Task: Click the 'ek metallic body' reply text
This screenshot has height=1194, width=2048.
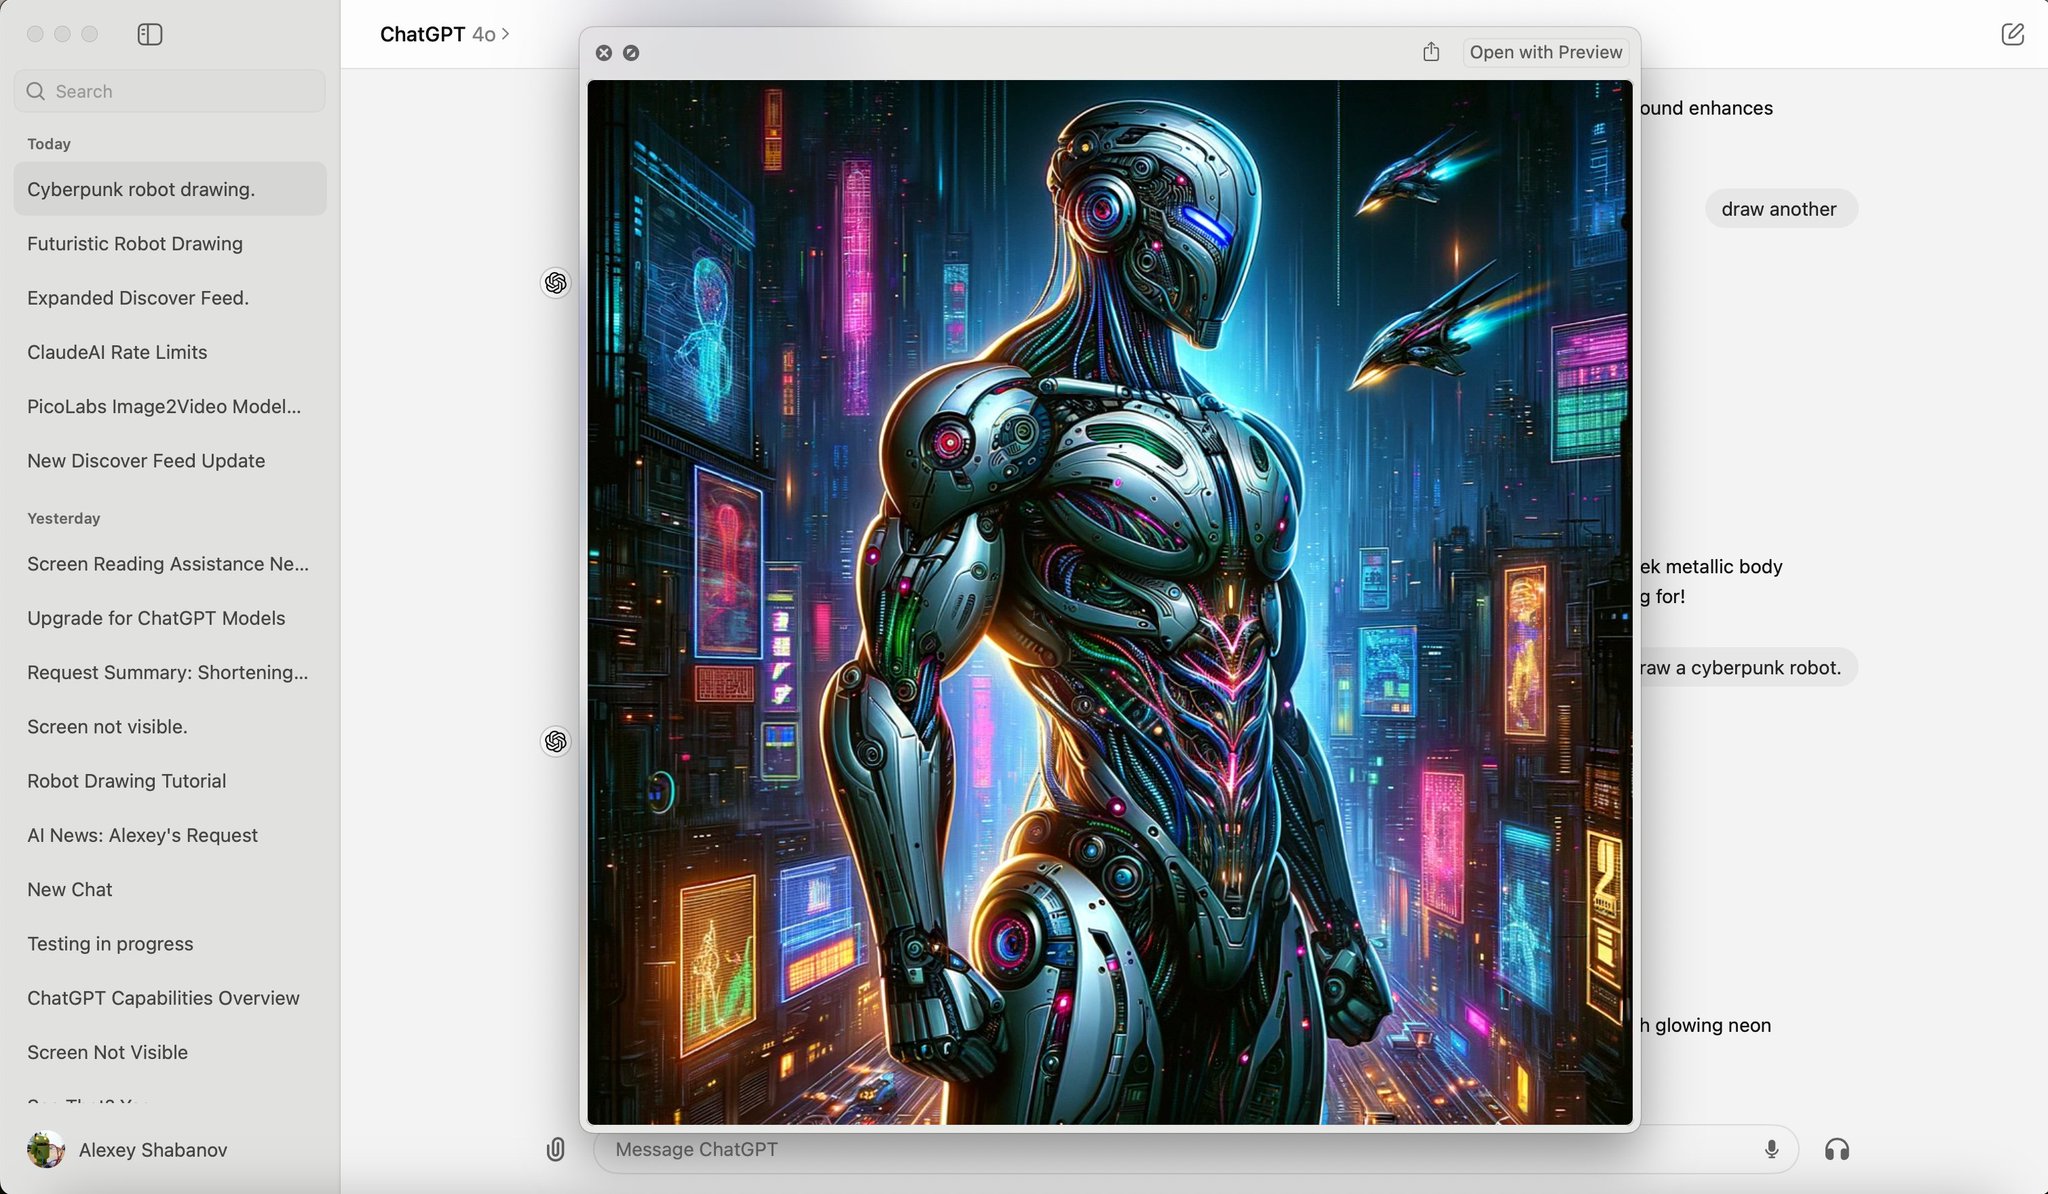Action: [x=1711, y=566]
